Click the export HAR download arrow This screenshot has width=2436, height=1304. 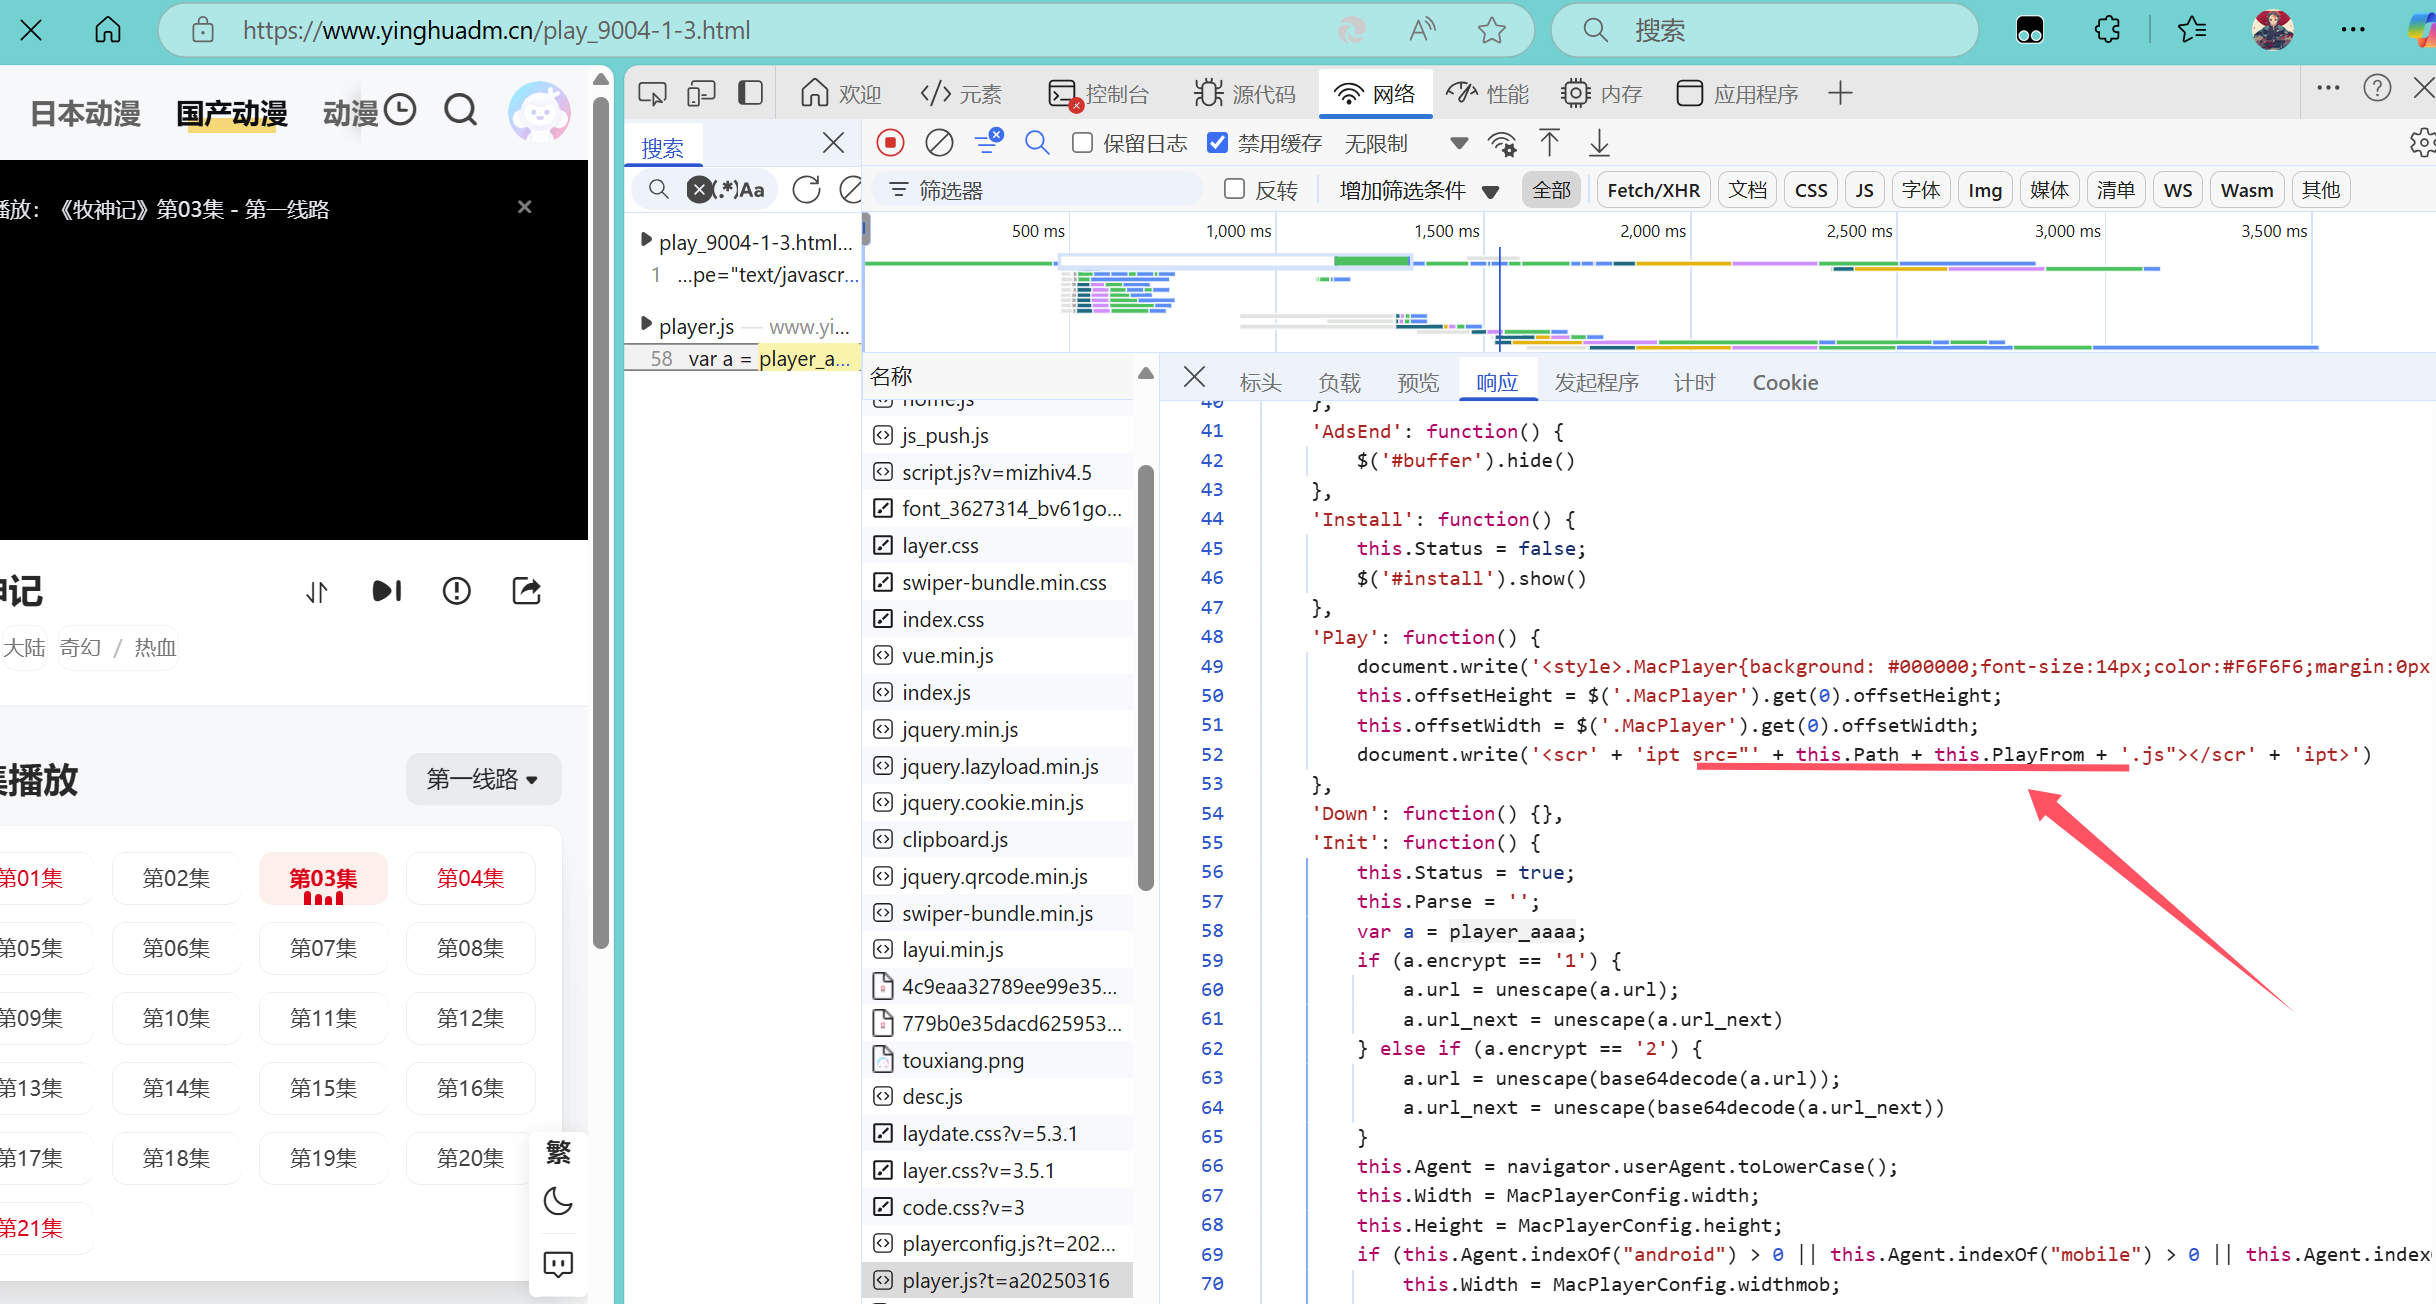coord(1599,143)
